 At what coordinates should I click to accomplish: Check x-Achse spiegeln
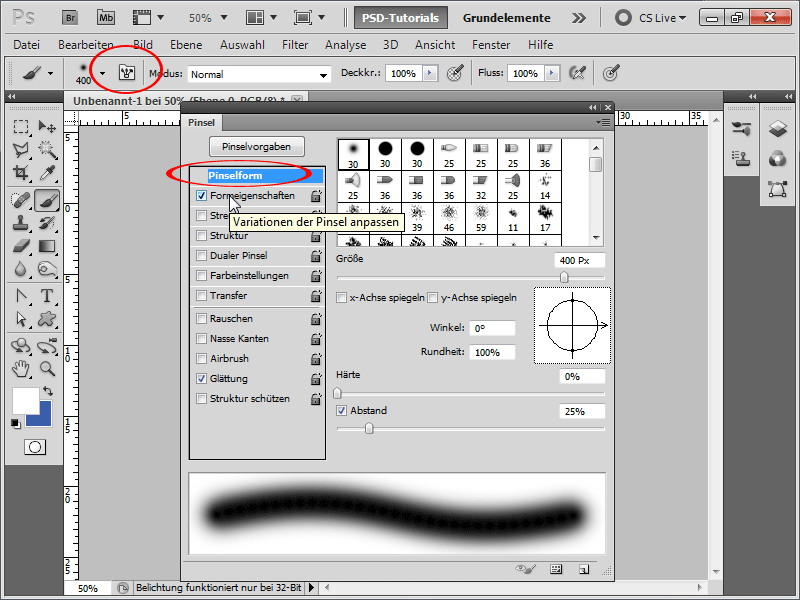[x=341, y=297]
